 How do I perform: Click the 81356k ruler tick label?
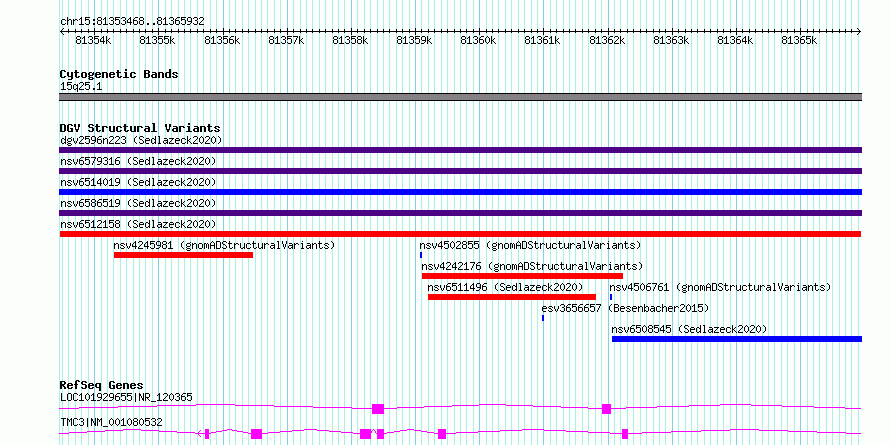click(x=222, y=40)
